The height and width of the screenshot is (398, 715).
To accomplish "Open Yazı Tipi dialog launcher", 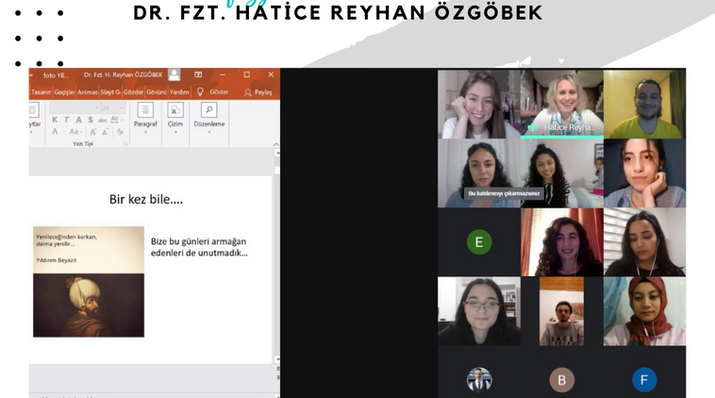I will click(x=125, y=144).
